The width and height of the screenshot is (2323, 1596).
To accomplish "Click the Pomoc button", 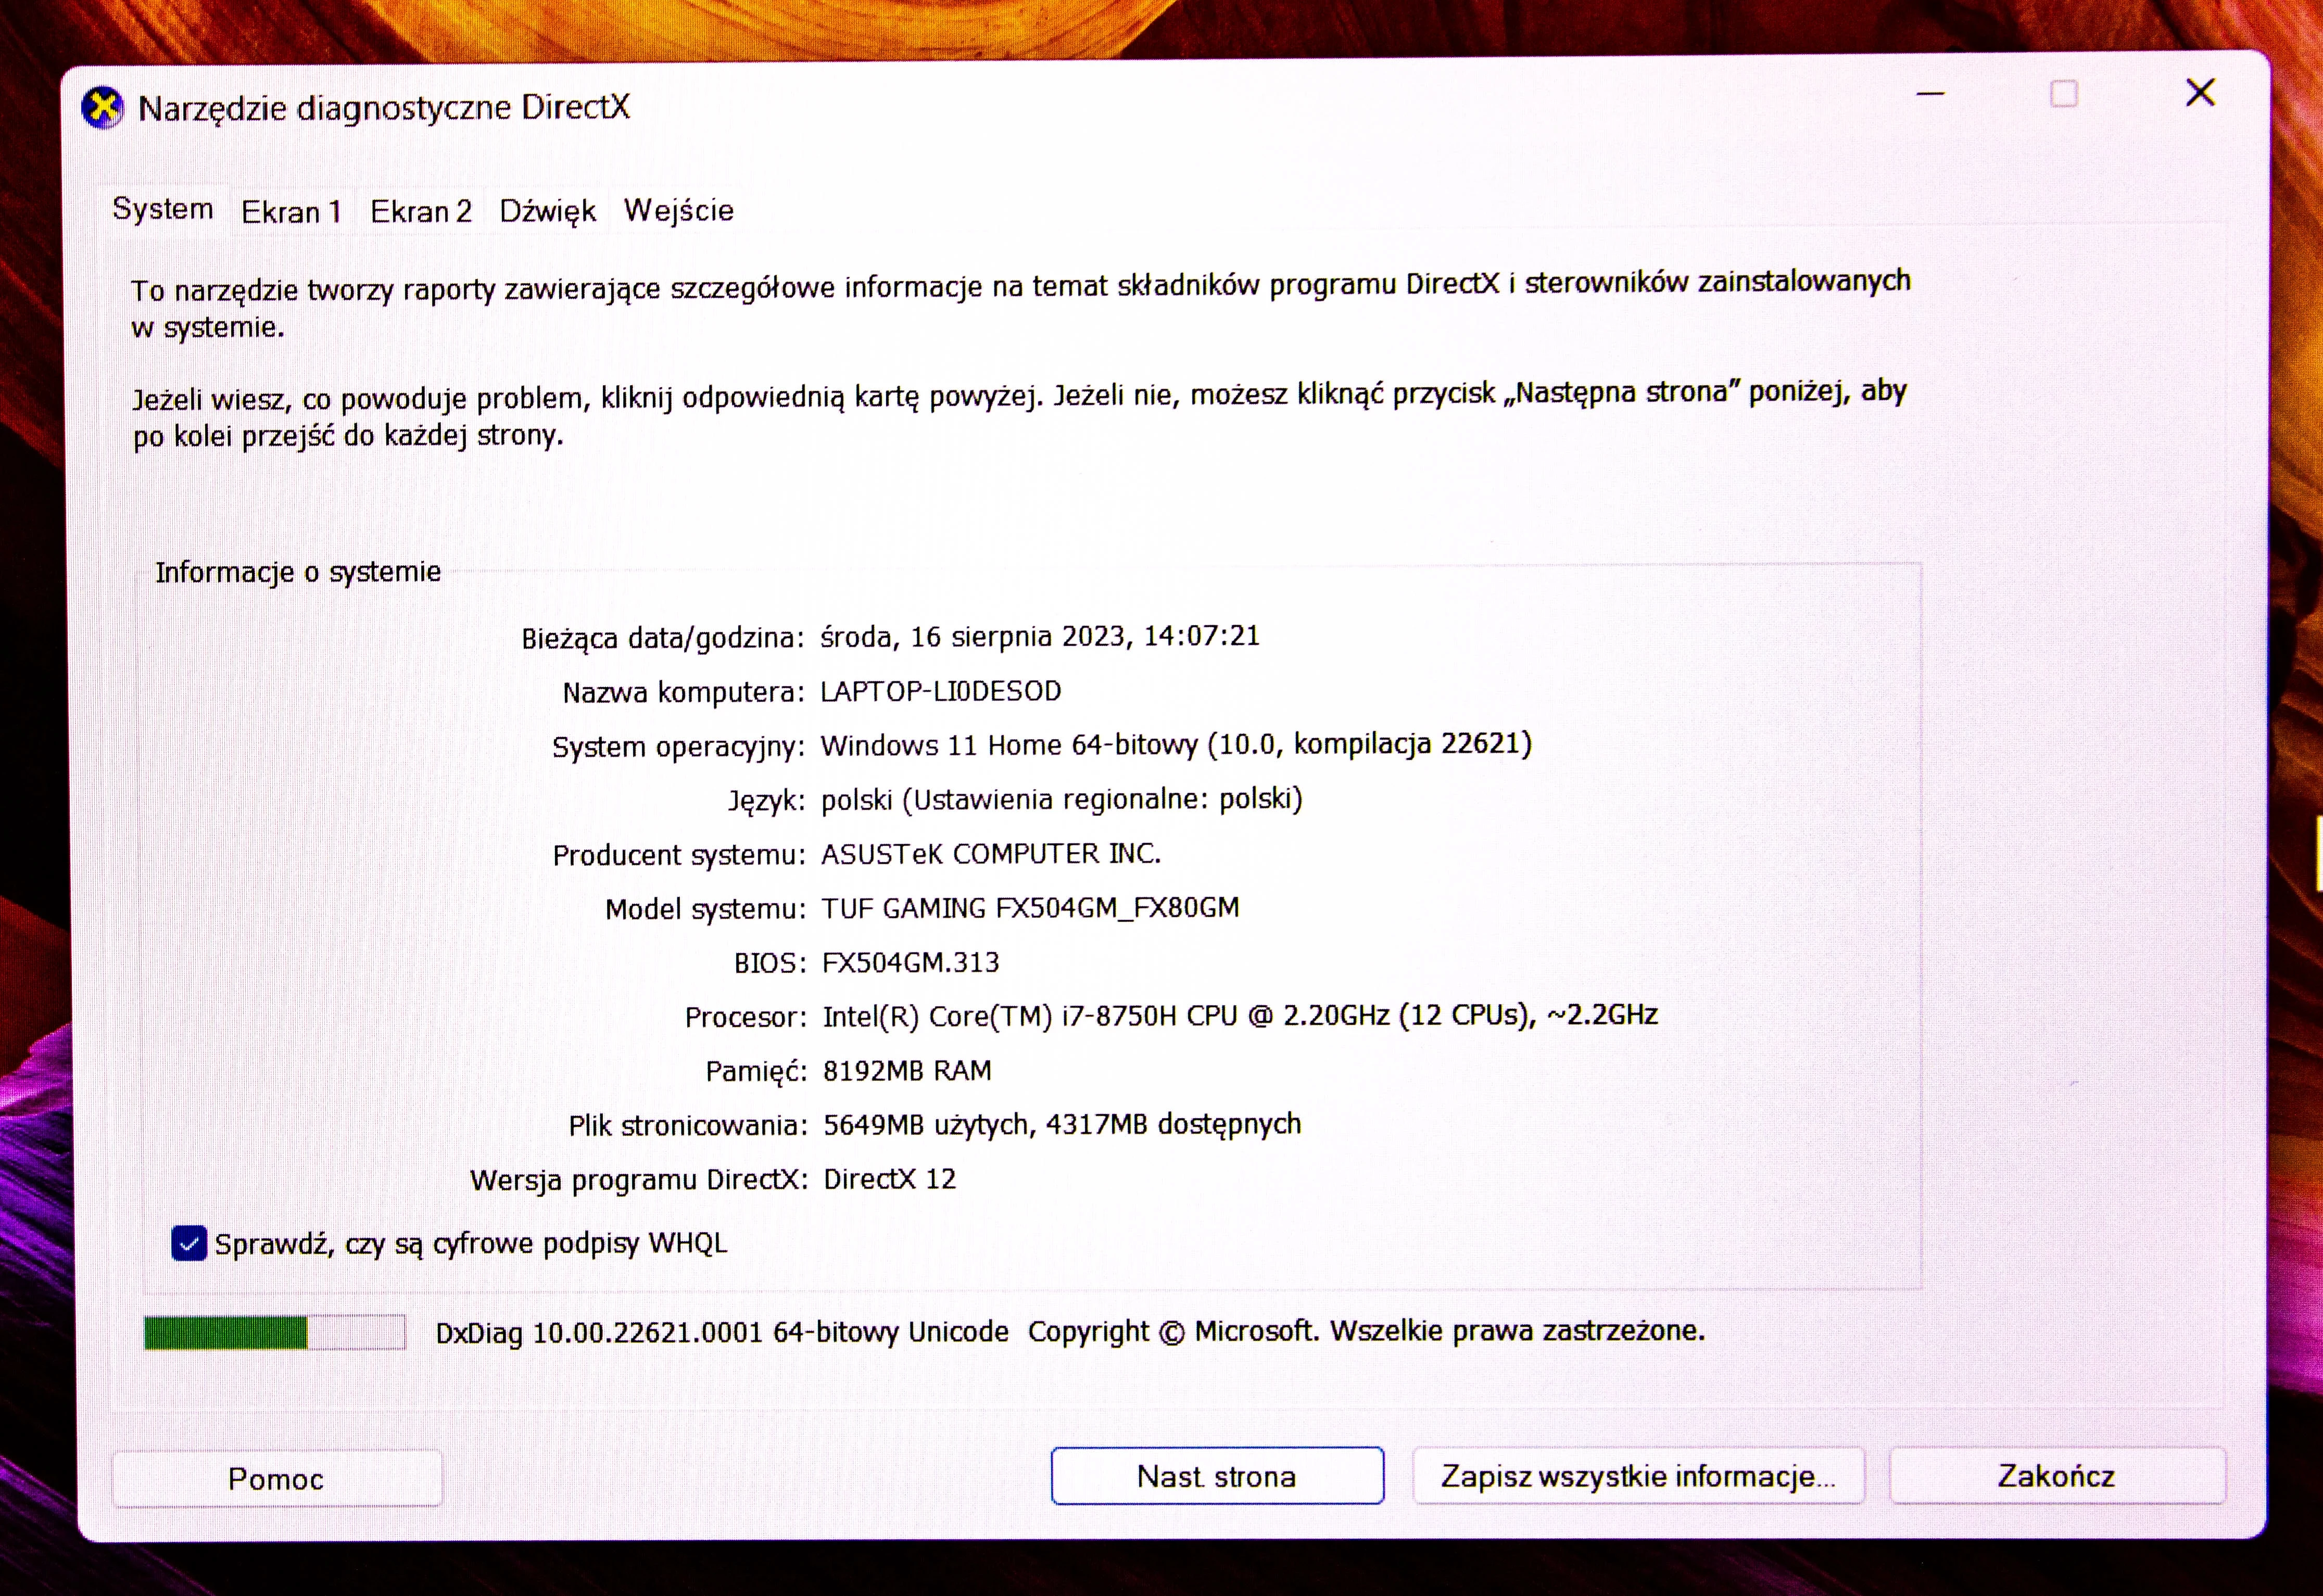I will (276, 1478).
